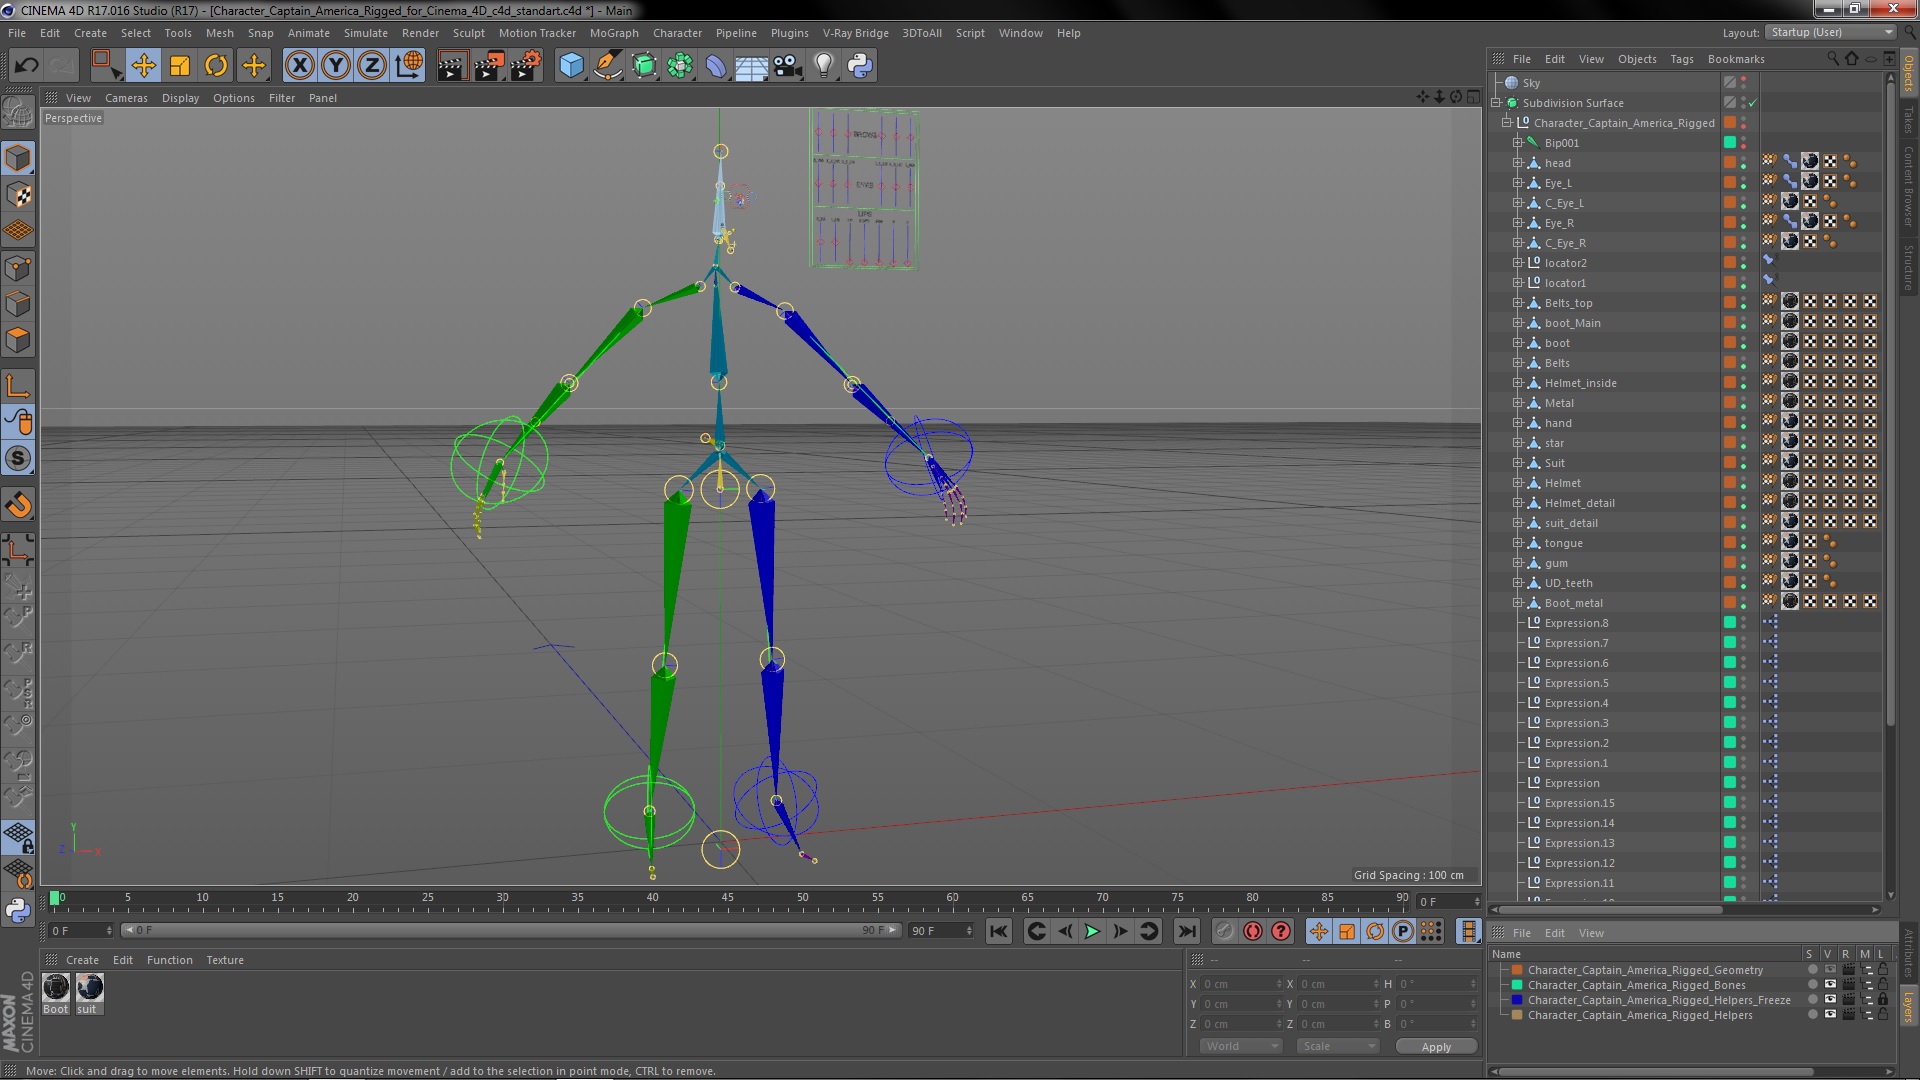
Task: Select the tongue object
Action: tap(1563, 543)
